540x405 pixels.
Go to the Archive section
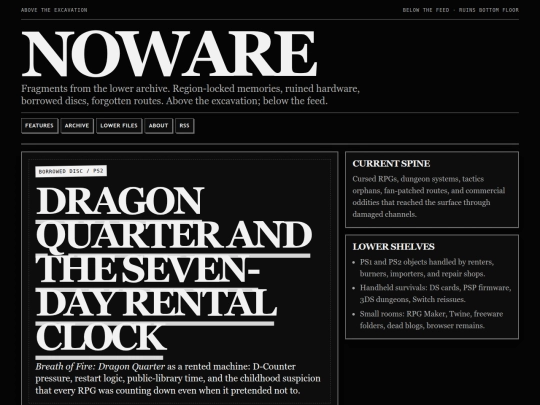click(x=77, y=126)
